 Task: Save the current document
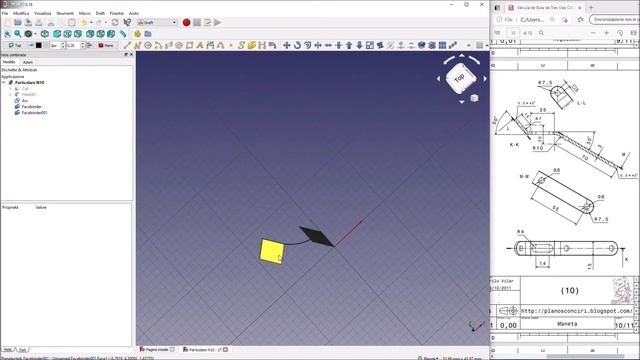(x=29, y=22)
